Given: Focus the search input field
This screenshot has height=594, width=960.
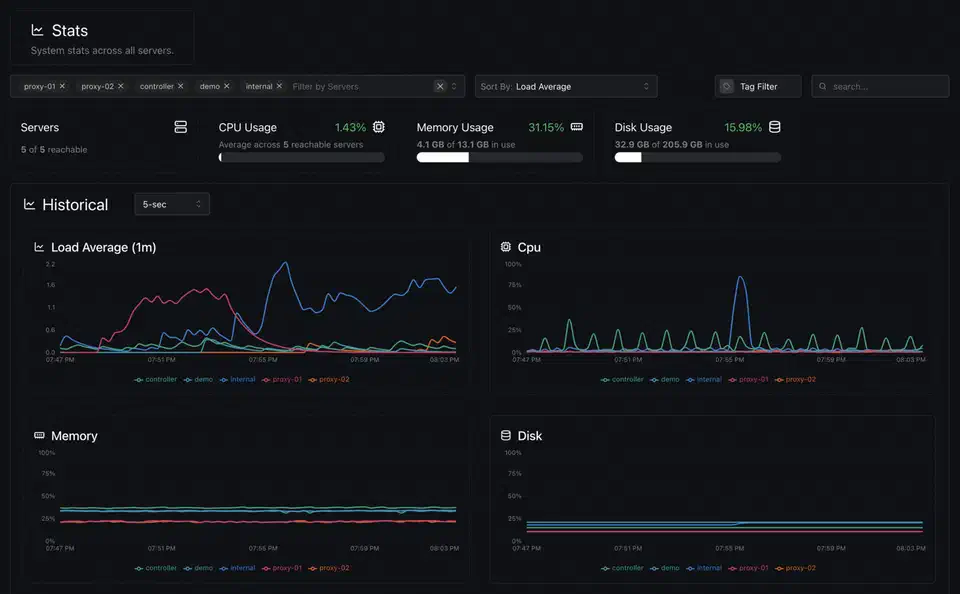Looking at the screenshot, I should point(880,86).
